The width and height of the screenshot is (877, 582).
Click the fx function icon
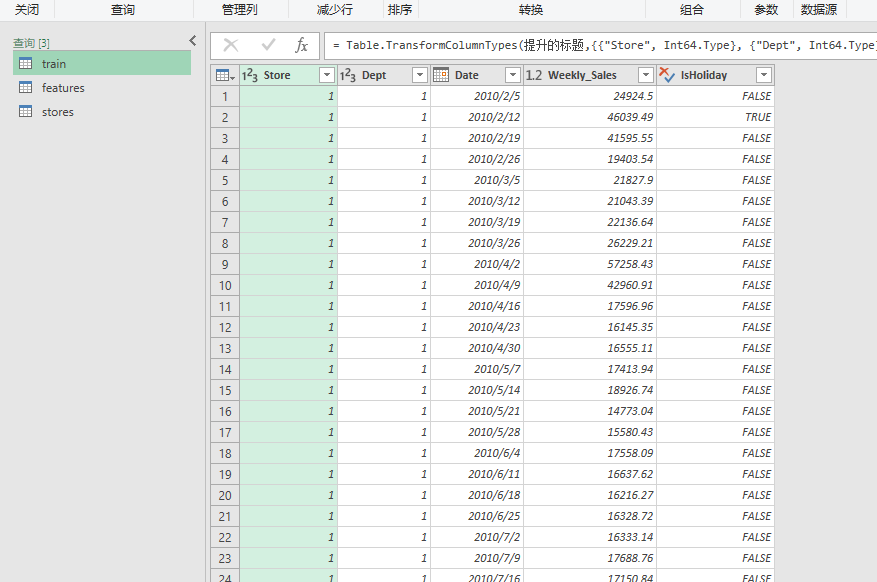pyautogui.click(x=301, y=45)
